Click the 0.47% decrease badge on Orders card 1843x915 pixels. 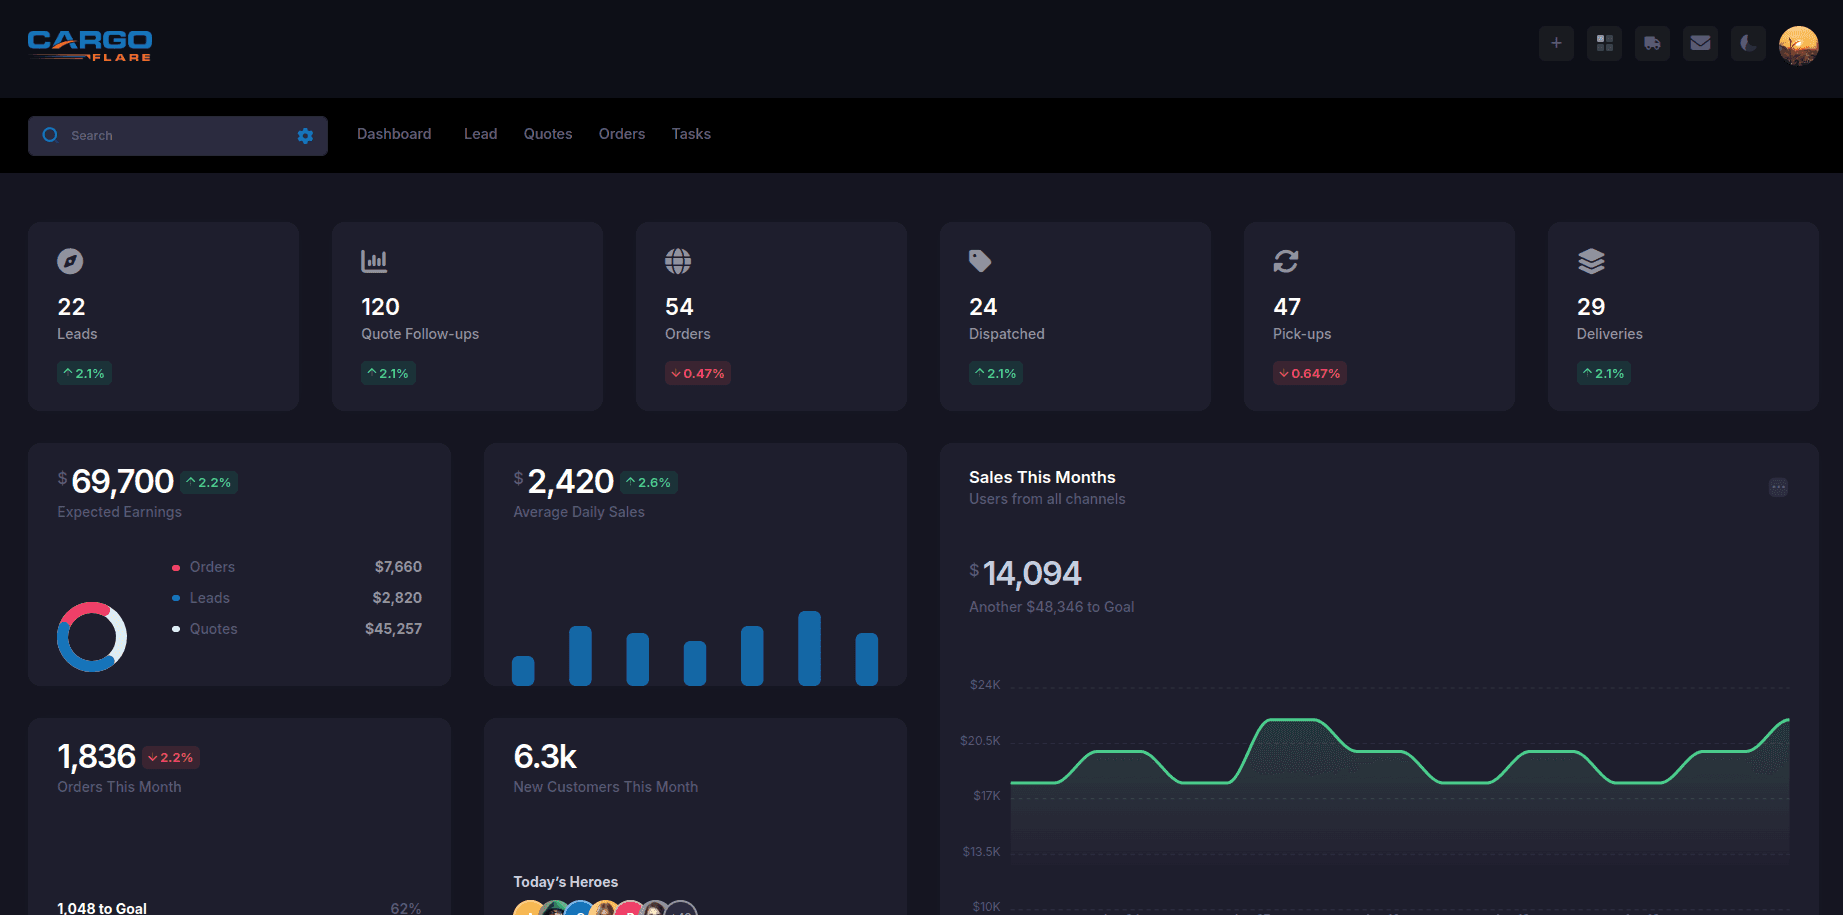point(698,373)
